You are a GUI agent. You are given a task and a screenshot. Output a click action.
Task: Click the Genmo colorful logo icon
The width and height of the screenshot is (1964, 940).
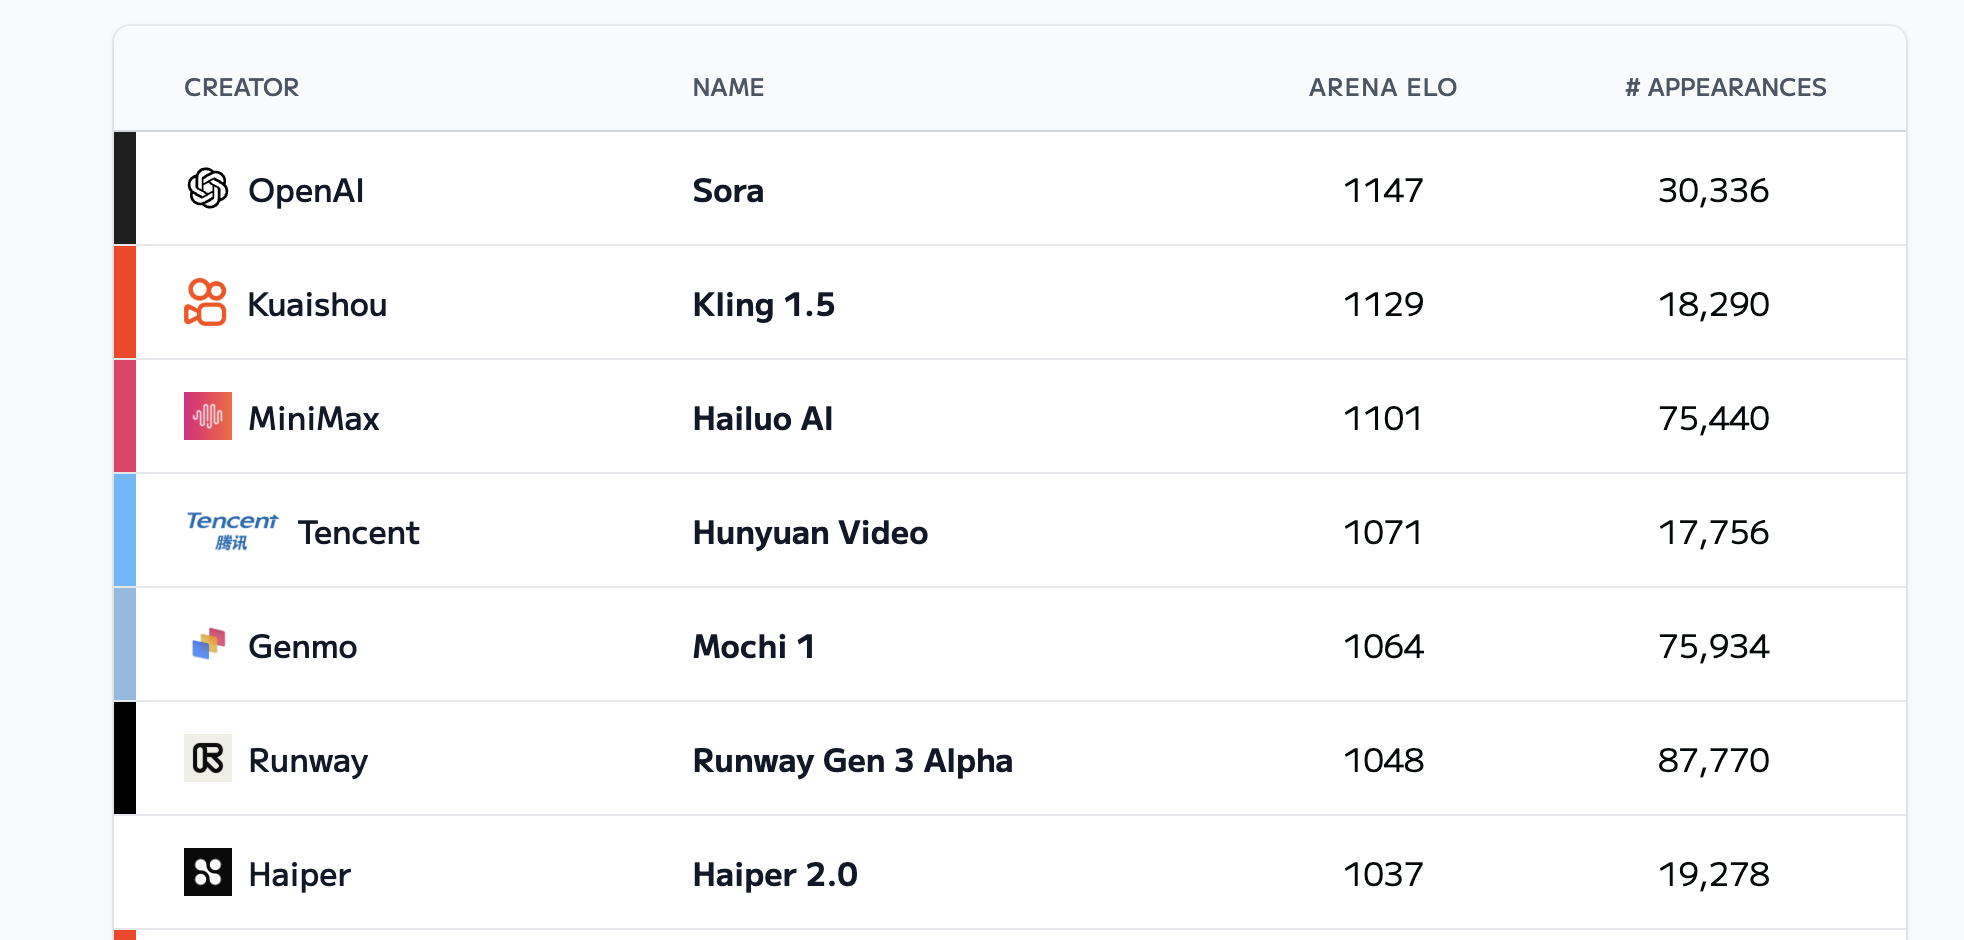pyautogui.click(x=208, y=644)
